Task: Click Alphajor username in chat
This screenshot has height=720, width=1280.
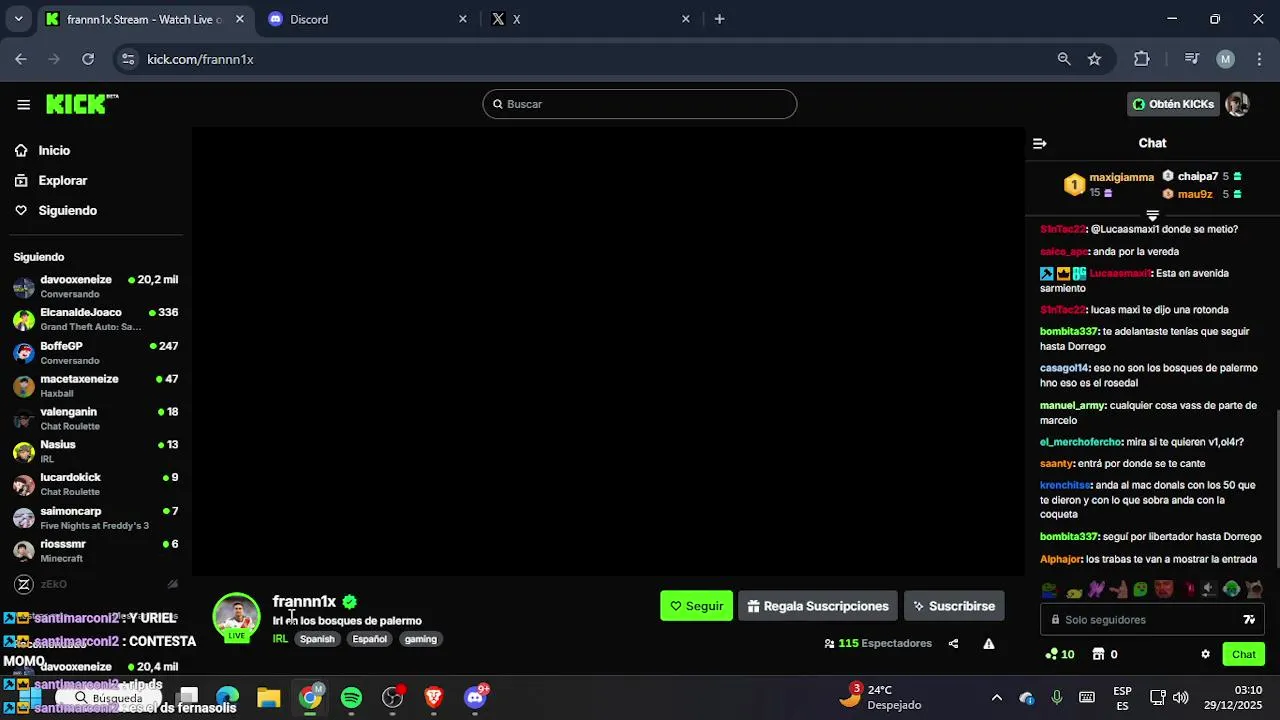Action: pos(1060,559)
